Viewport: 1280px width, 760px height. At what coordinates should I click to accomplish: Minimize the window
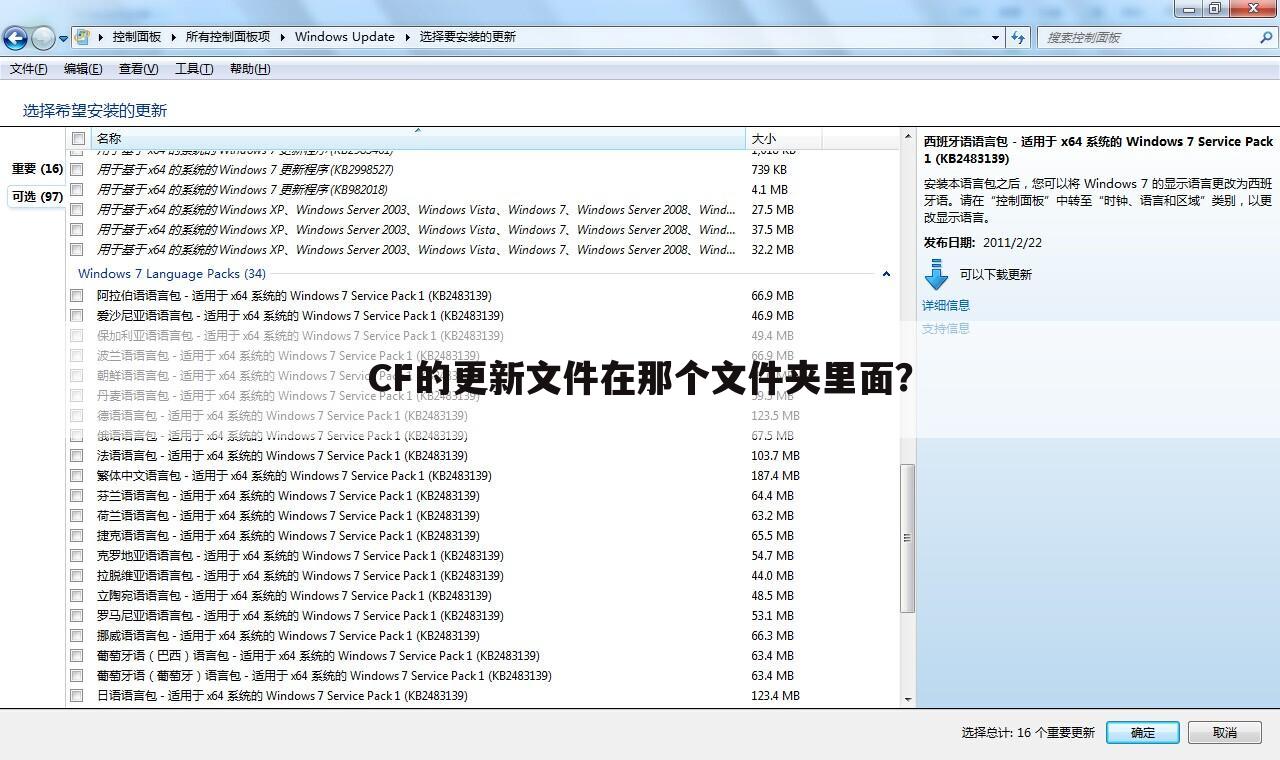point(1190,9)
